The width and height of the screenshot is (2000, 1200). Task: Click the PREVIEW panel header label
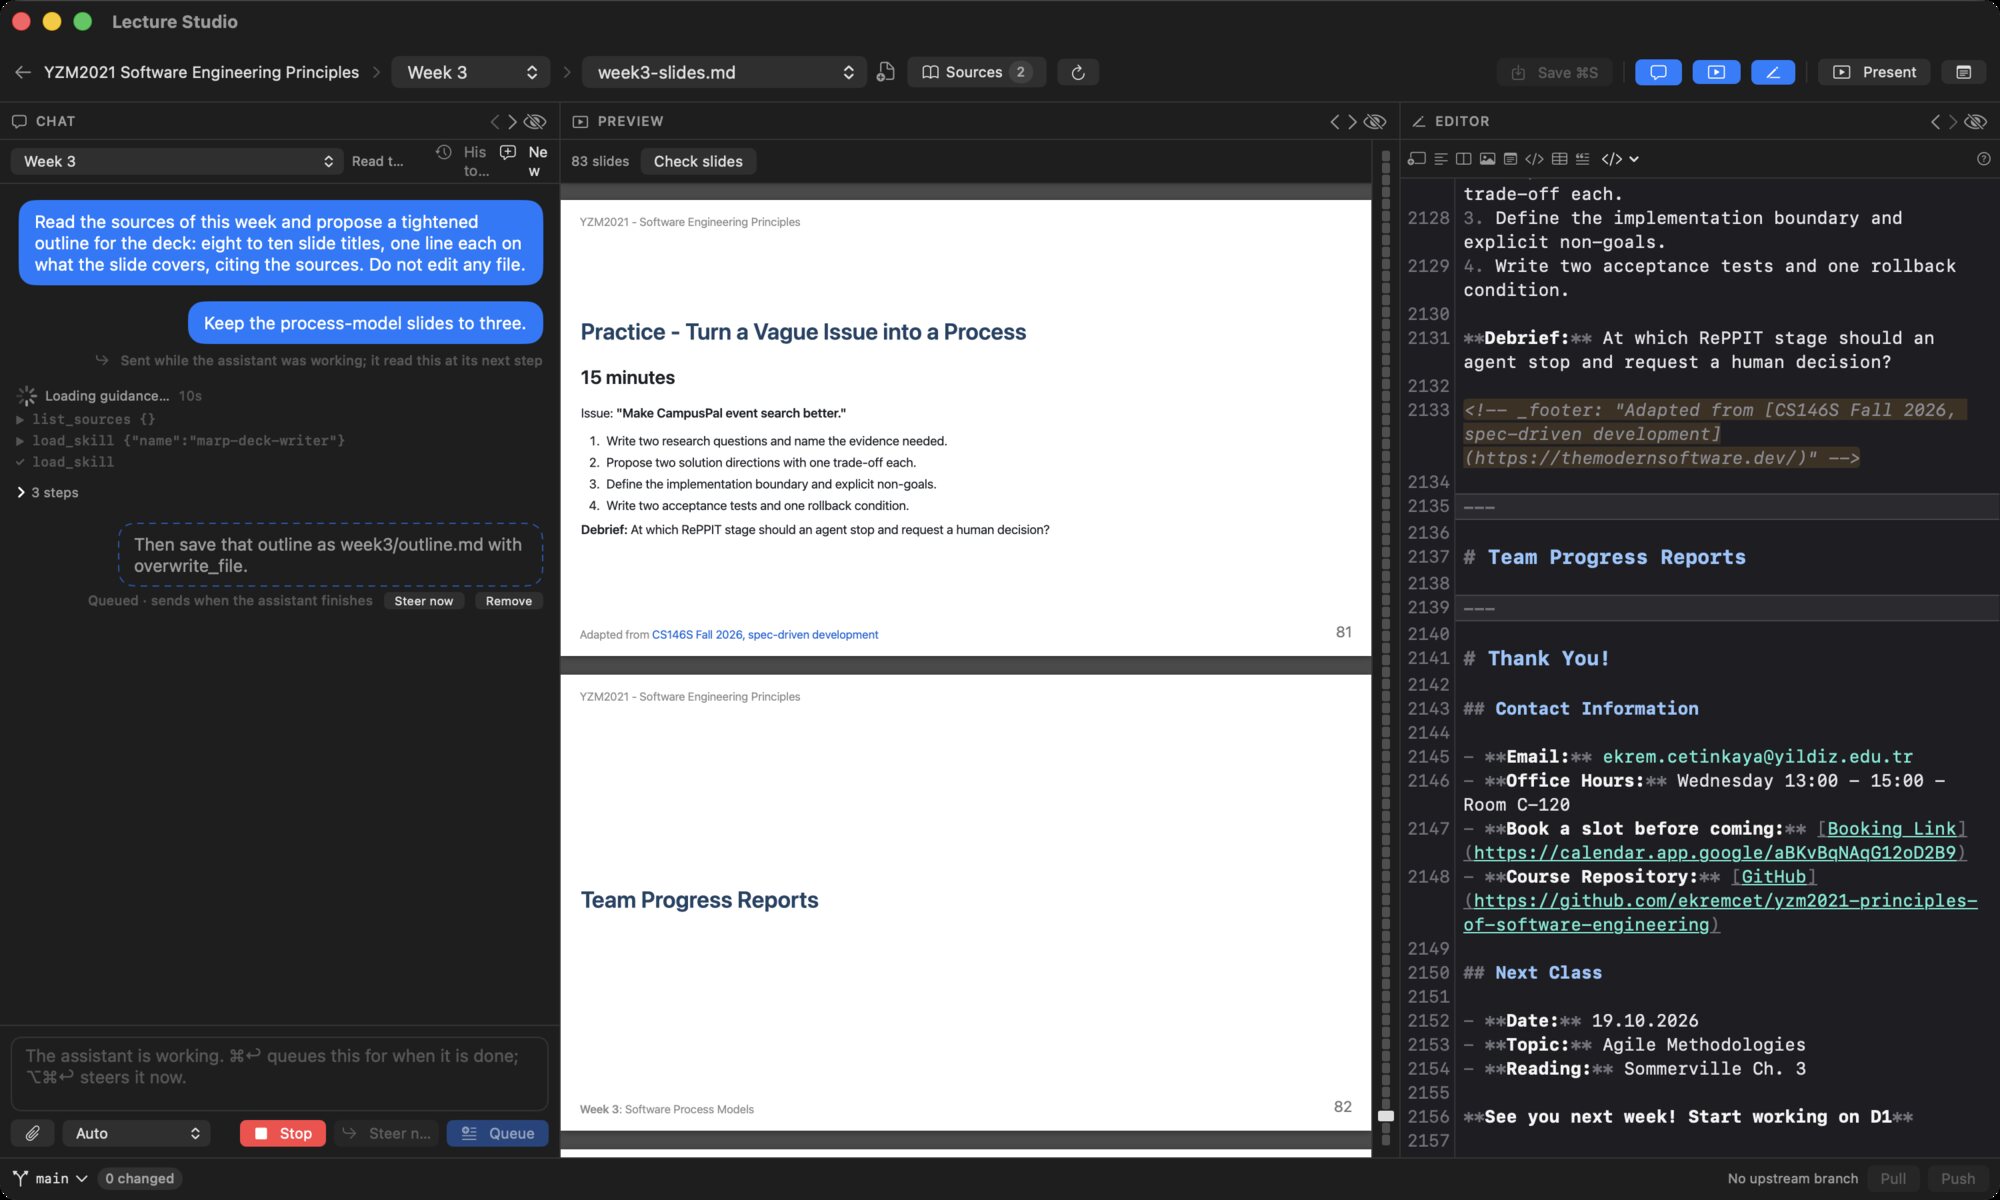630,121
